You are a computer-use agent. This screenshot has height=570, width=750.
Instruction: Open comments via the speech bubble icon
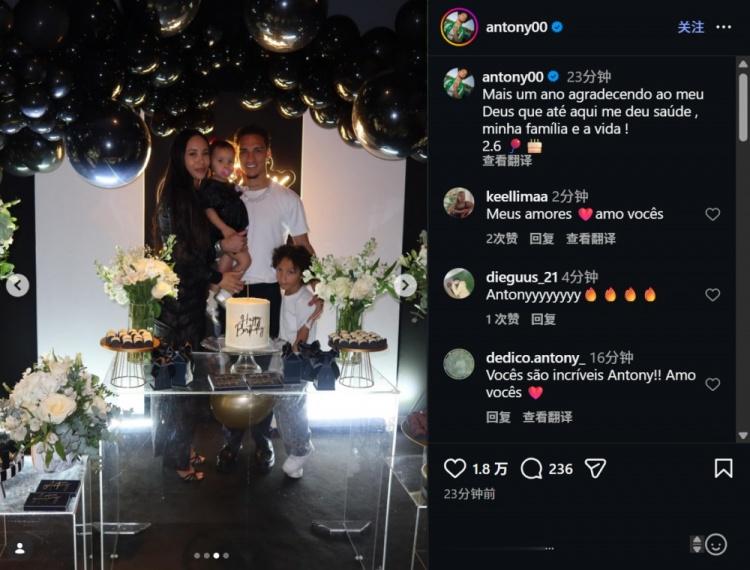531,469
